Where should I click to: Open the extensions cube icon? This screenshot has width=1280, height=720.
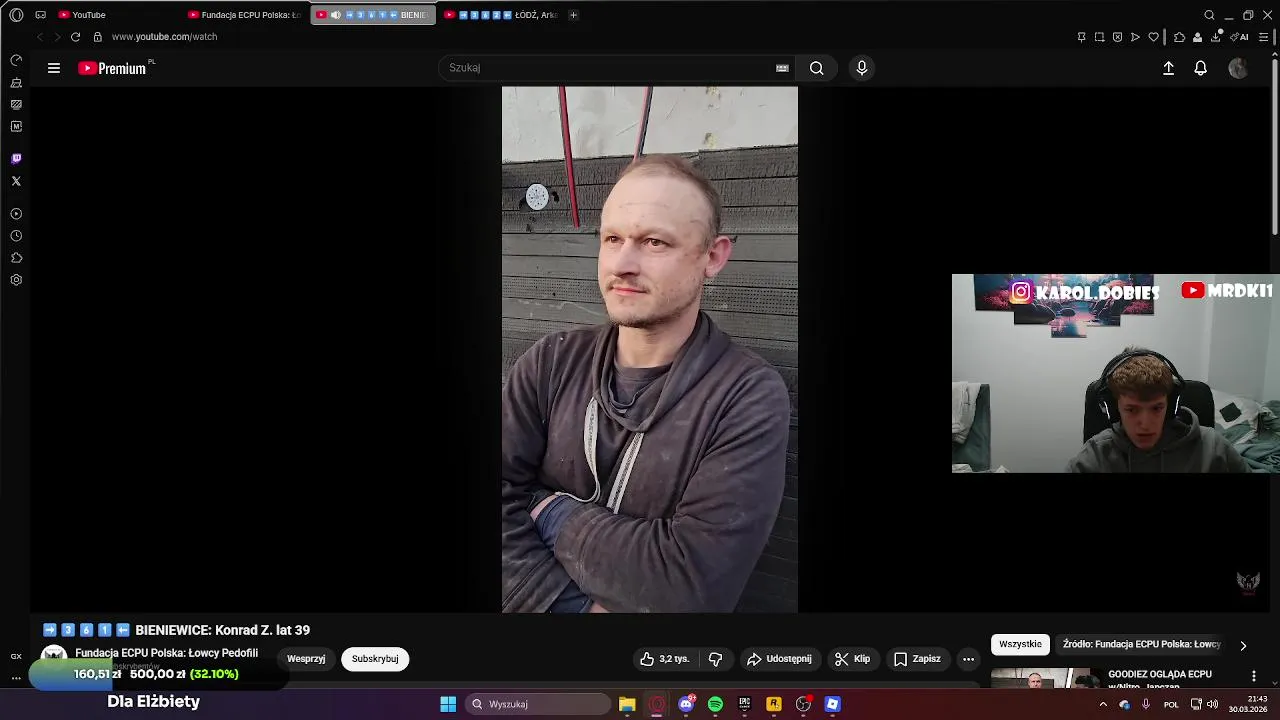[x=1179, y=37]
